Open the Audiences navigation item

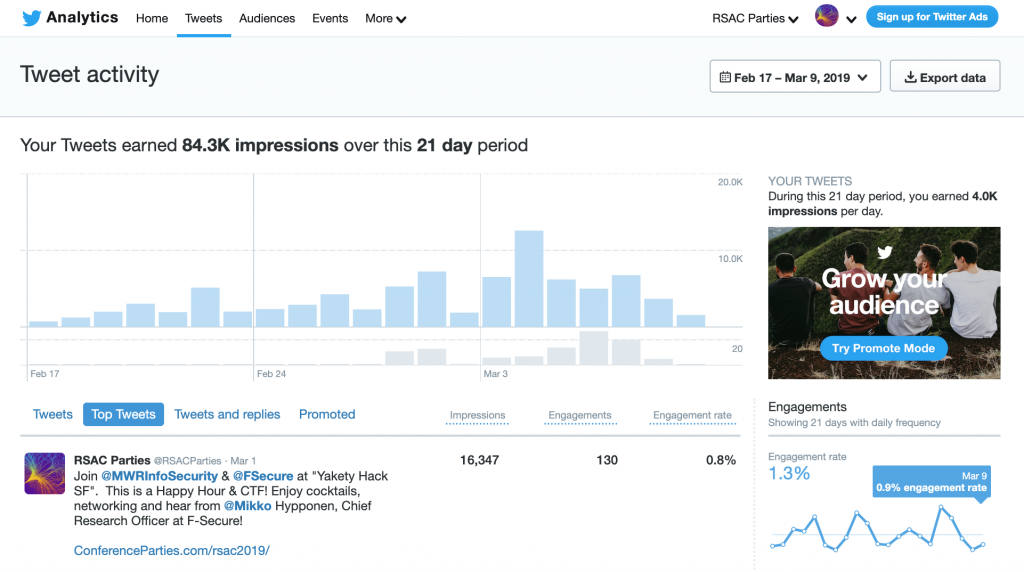pos(267,18)
